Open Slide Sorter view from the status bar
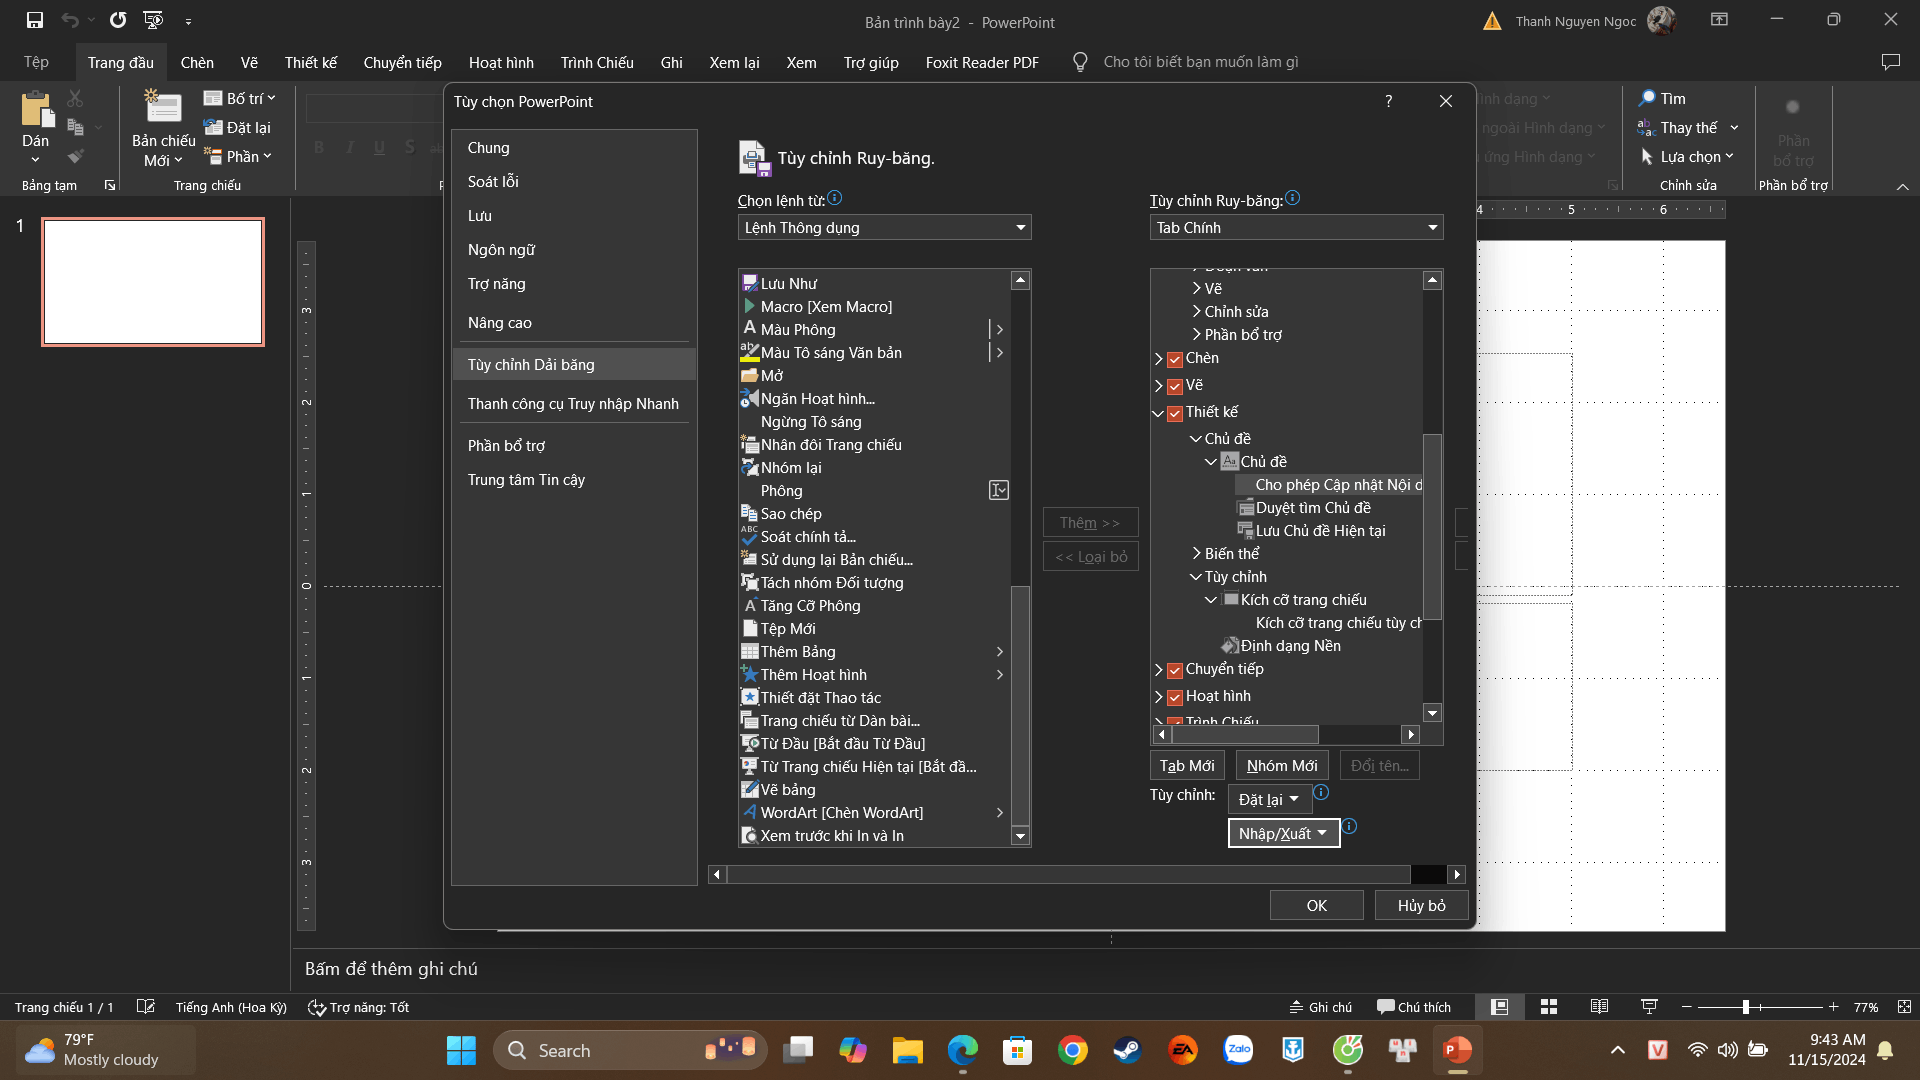The width and height of the screenshot is (1920, 1080). (1549, 1007)
